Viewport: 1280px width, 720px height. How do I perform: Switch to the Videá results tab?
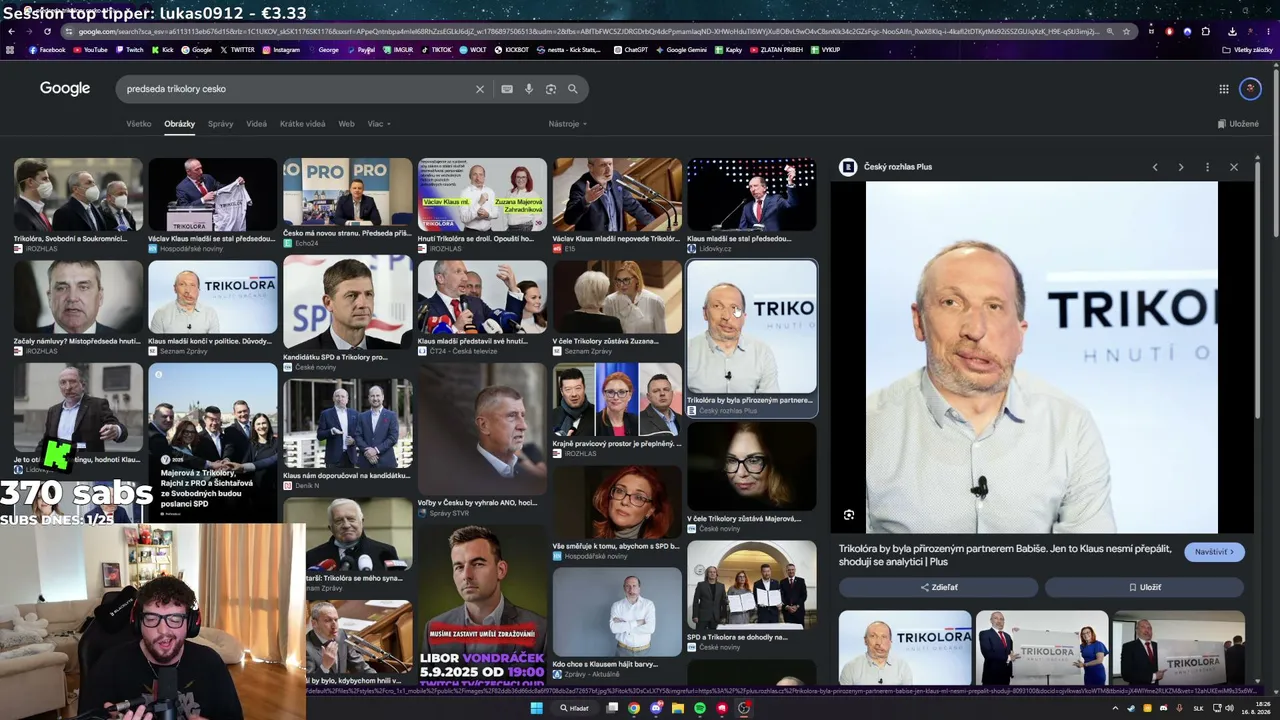point(257,124)
